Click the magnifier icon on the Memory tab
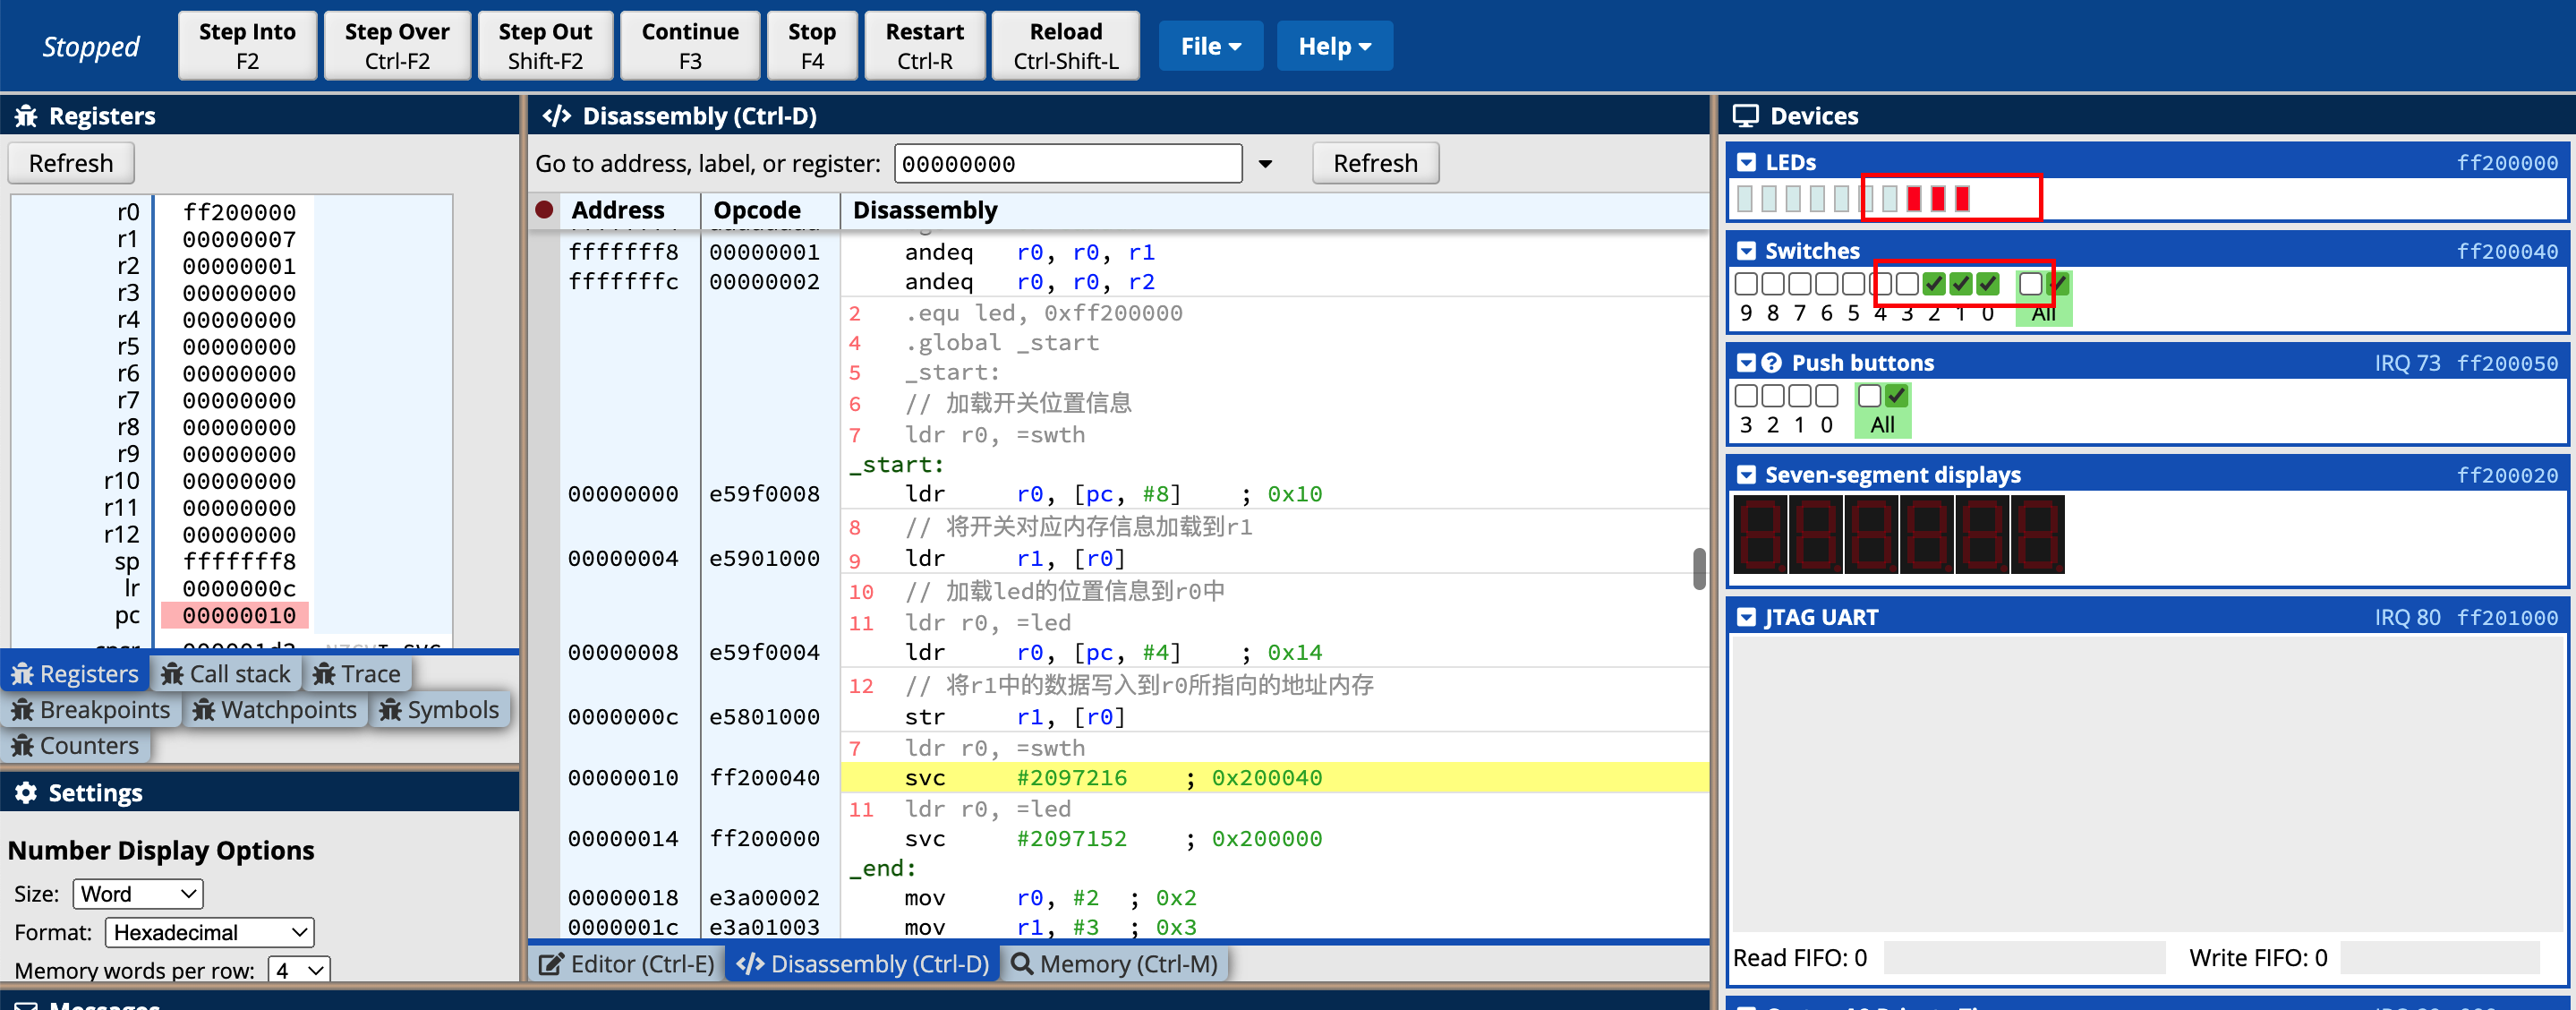The height and width of the screenshot is (1010, 2576). (x=1022, y=964)
